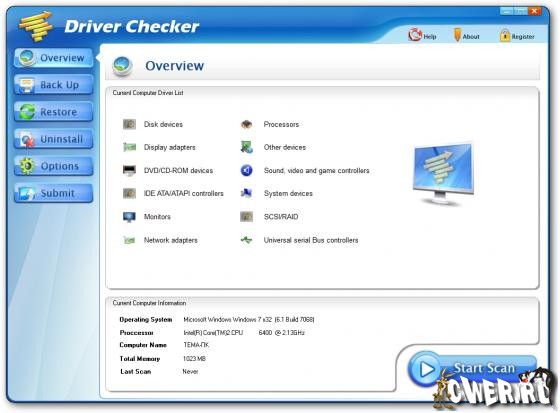The image size is (560, 413).
Task: Click the Total Memory value 1023 MB
Action: (194, 358)
